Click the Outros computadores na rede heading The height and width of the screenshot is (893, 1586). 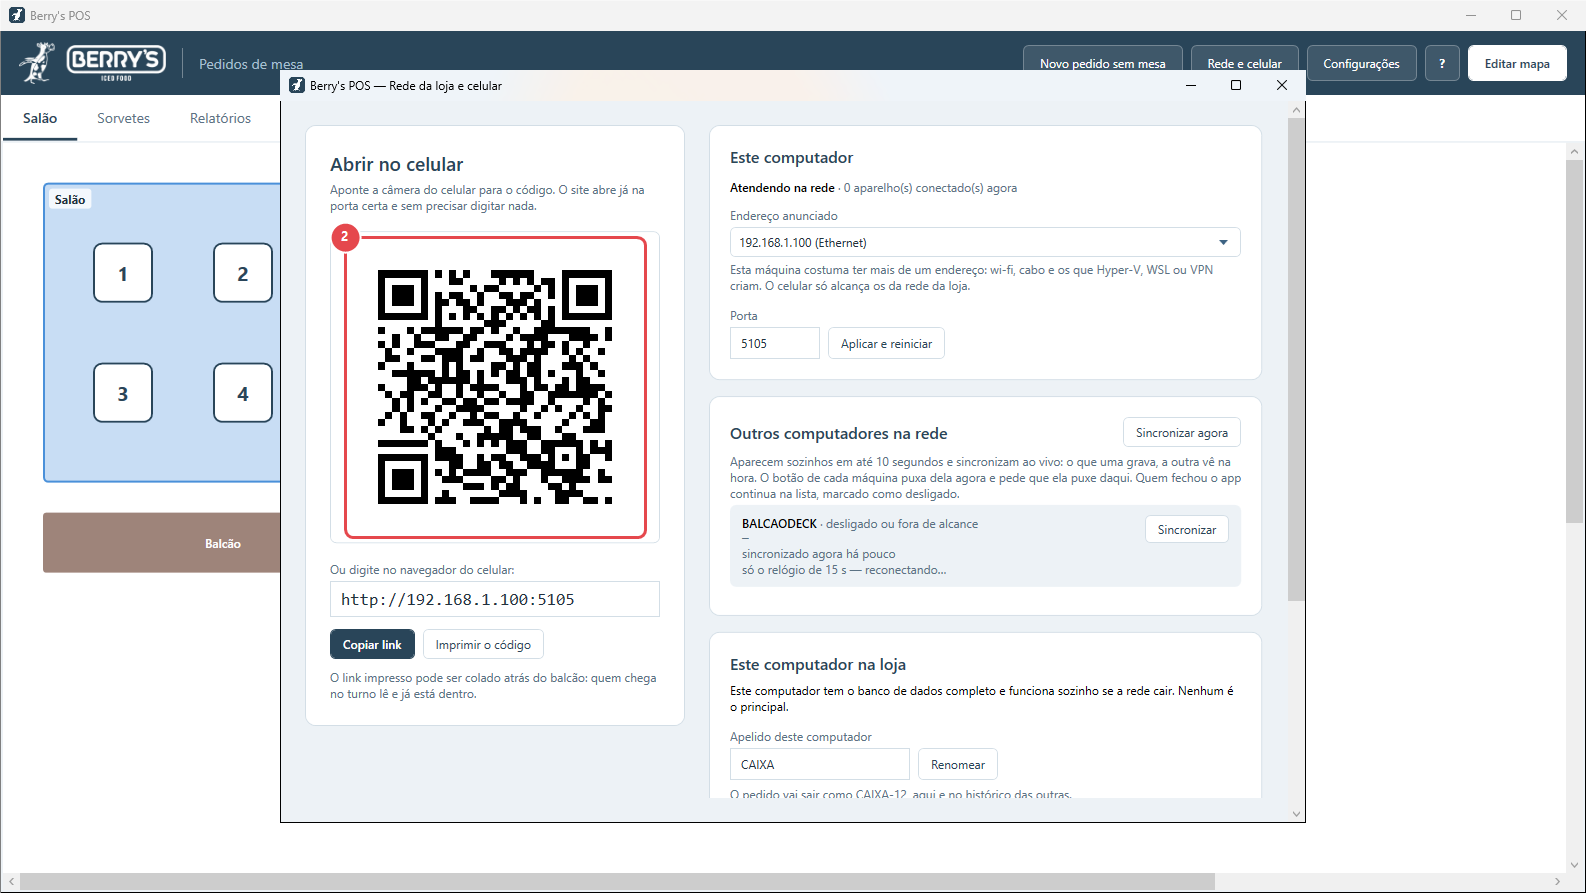[x=839, y=433]
